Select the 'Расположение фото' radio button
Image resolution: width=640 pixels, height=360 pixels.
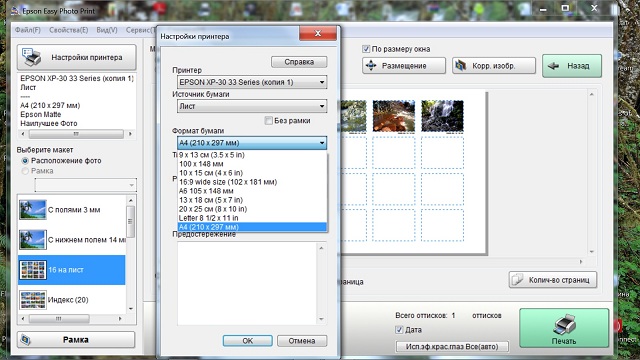pyautogui.click(x=25, y=161)
